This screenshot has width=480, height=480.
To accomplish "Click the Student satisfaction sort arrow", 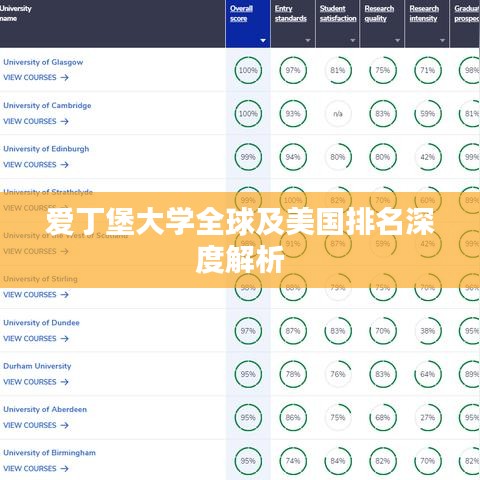I will 353,40.
